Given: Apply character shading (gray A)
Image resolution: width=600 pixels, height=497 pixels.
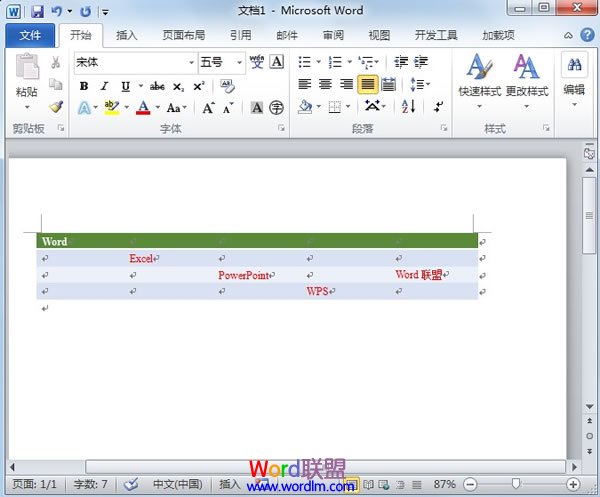Looking at the screenshot, I should click(257, 108).
